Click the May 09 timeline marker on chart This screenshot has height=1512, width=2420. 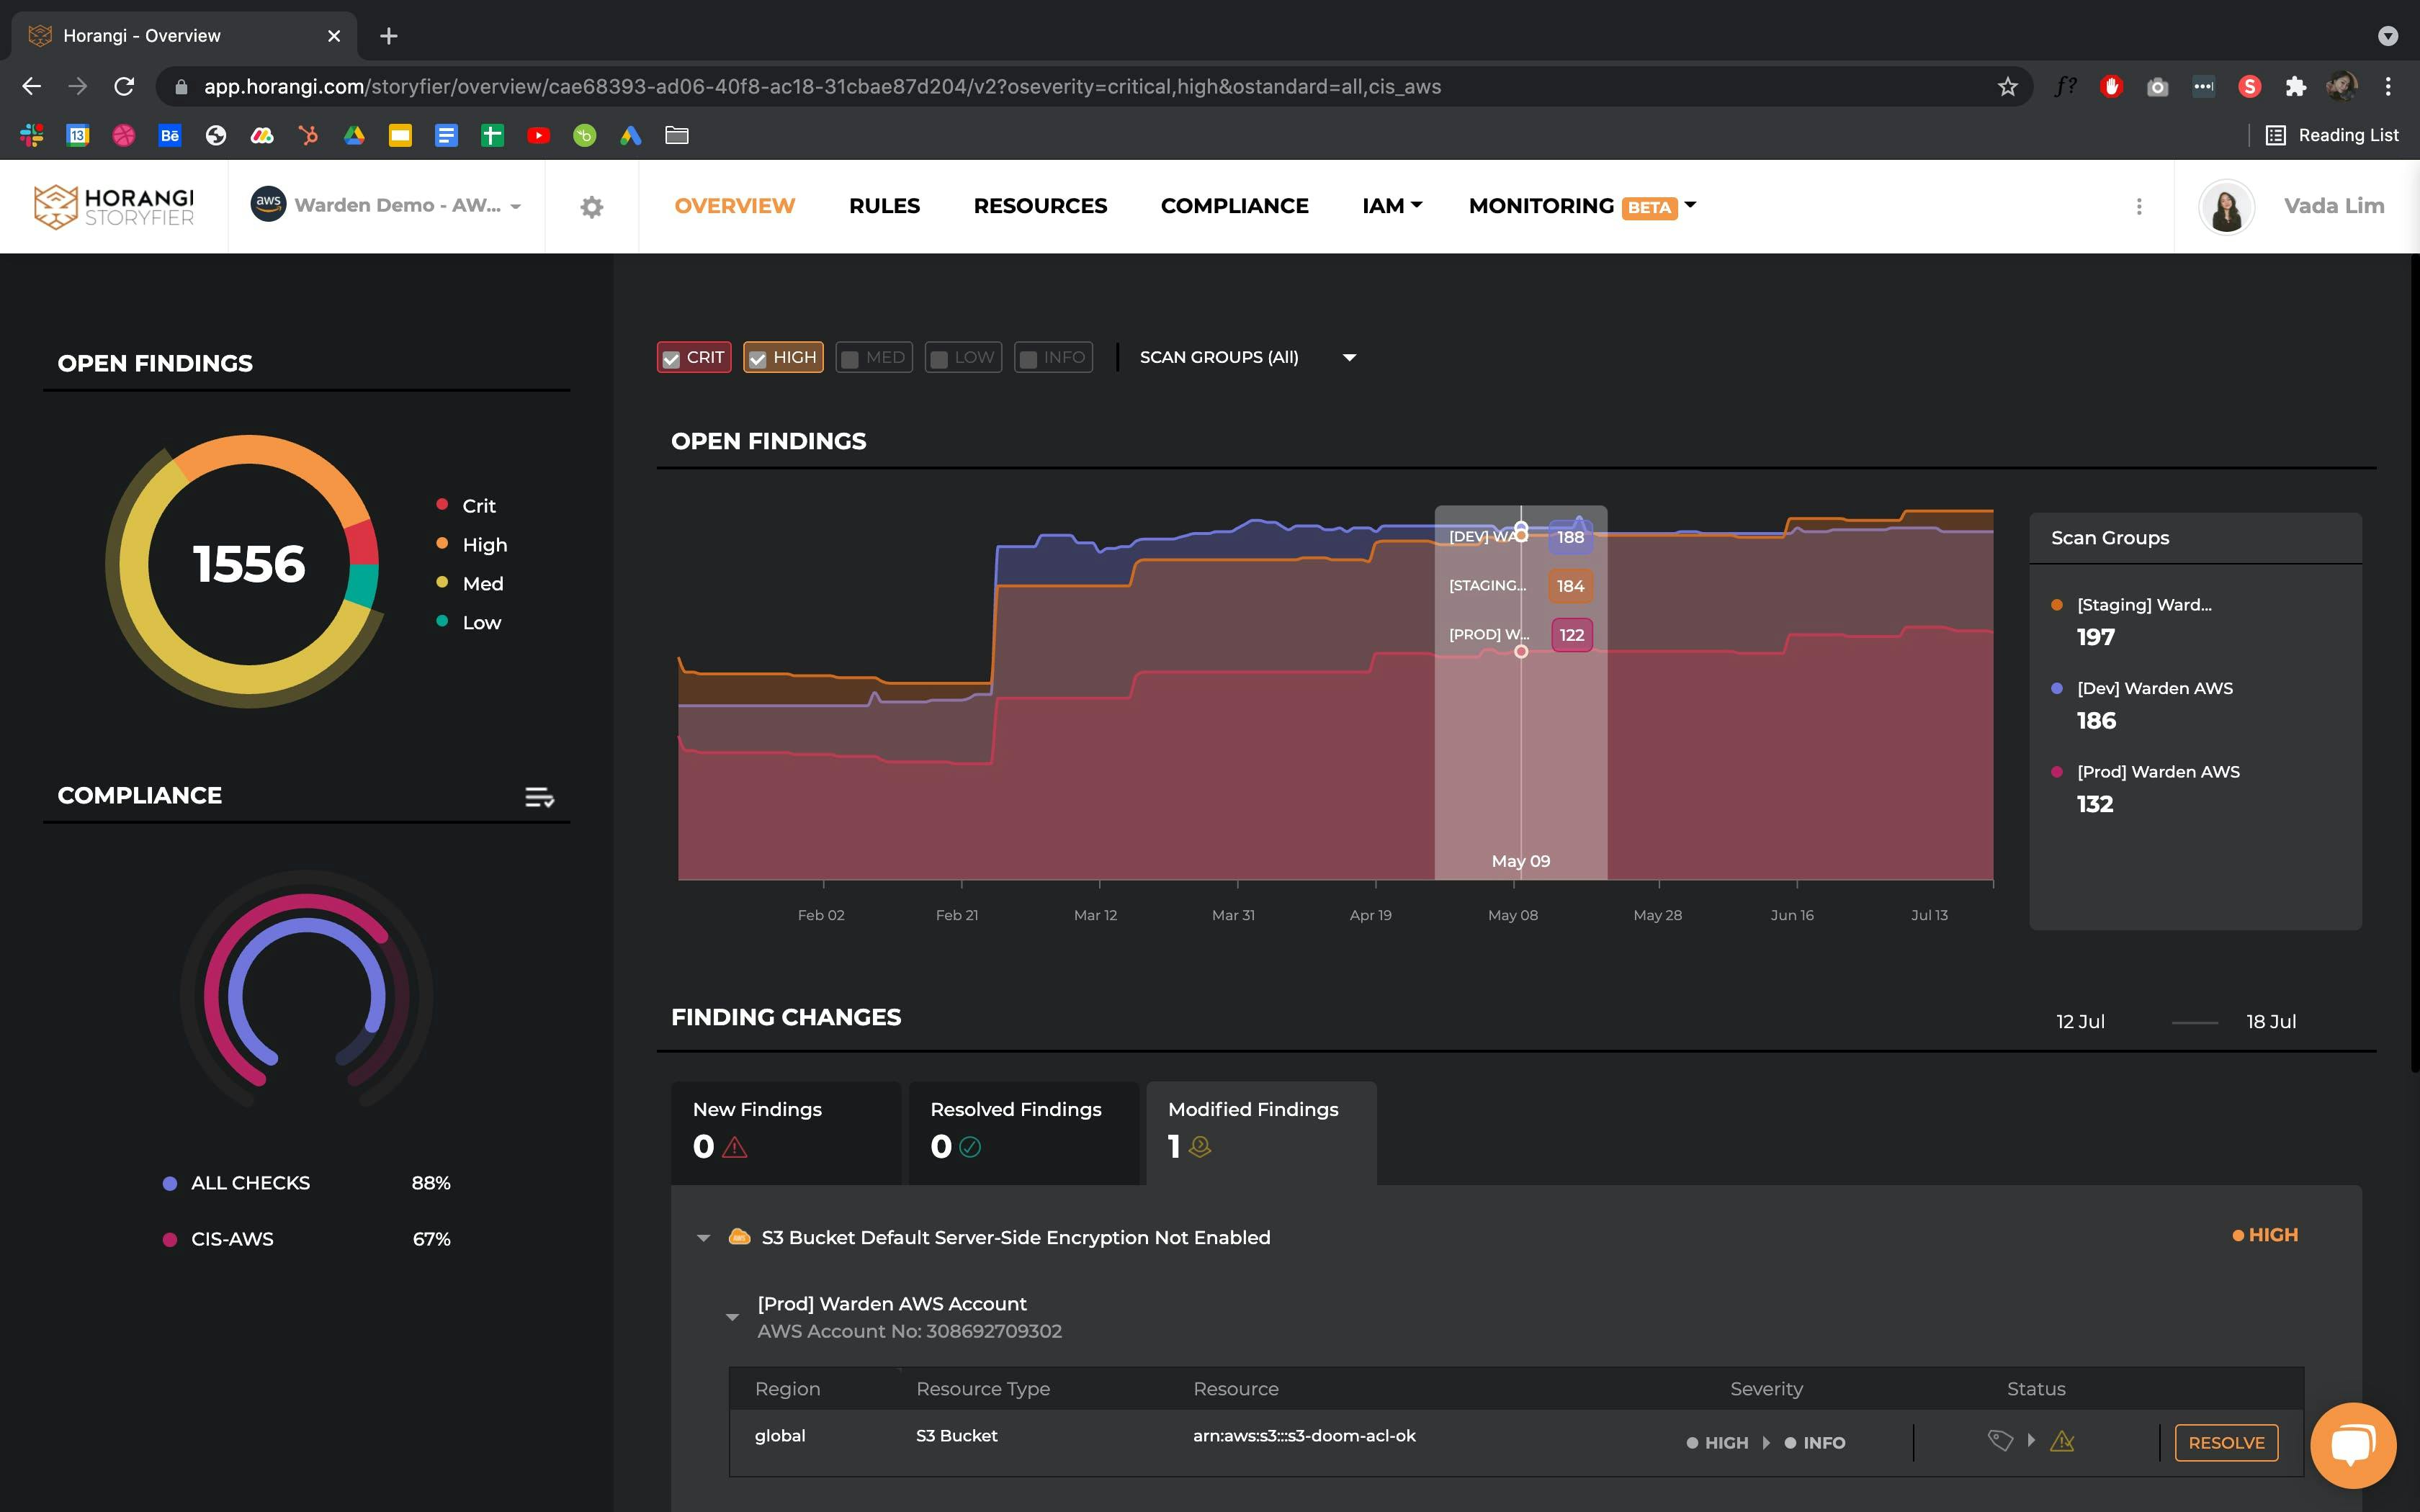coord(1519,860)
